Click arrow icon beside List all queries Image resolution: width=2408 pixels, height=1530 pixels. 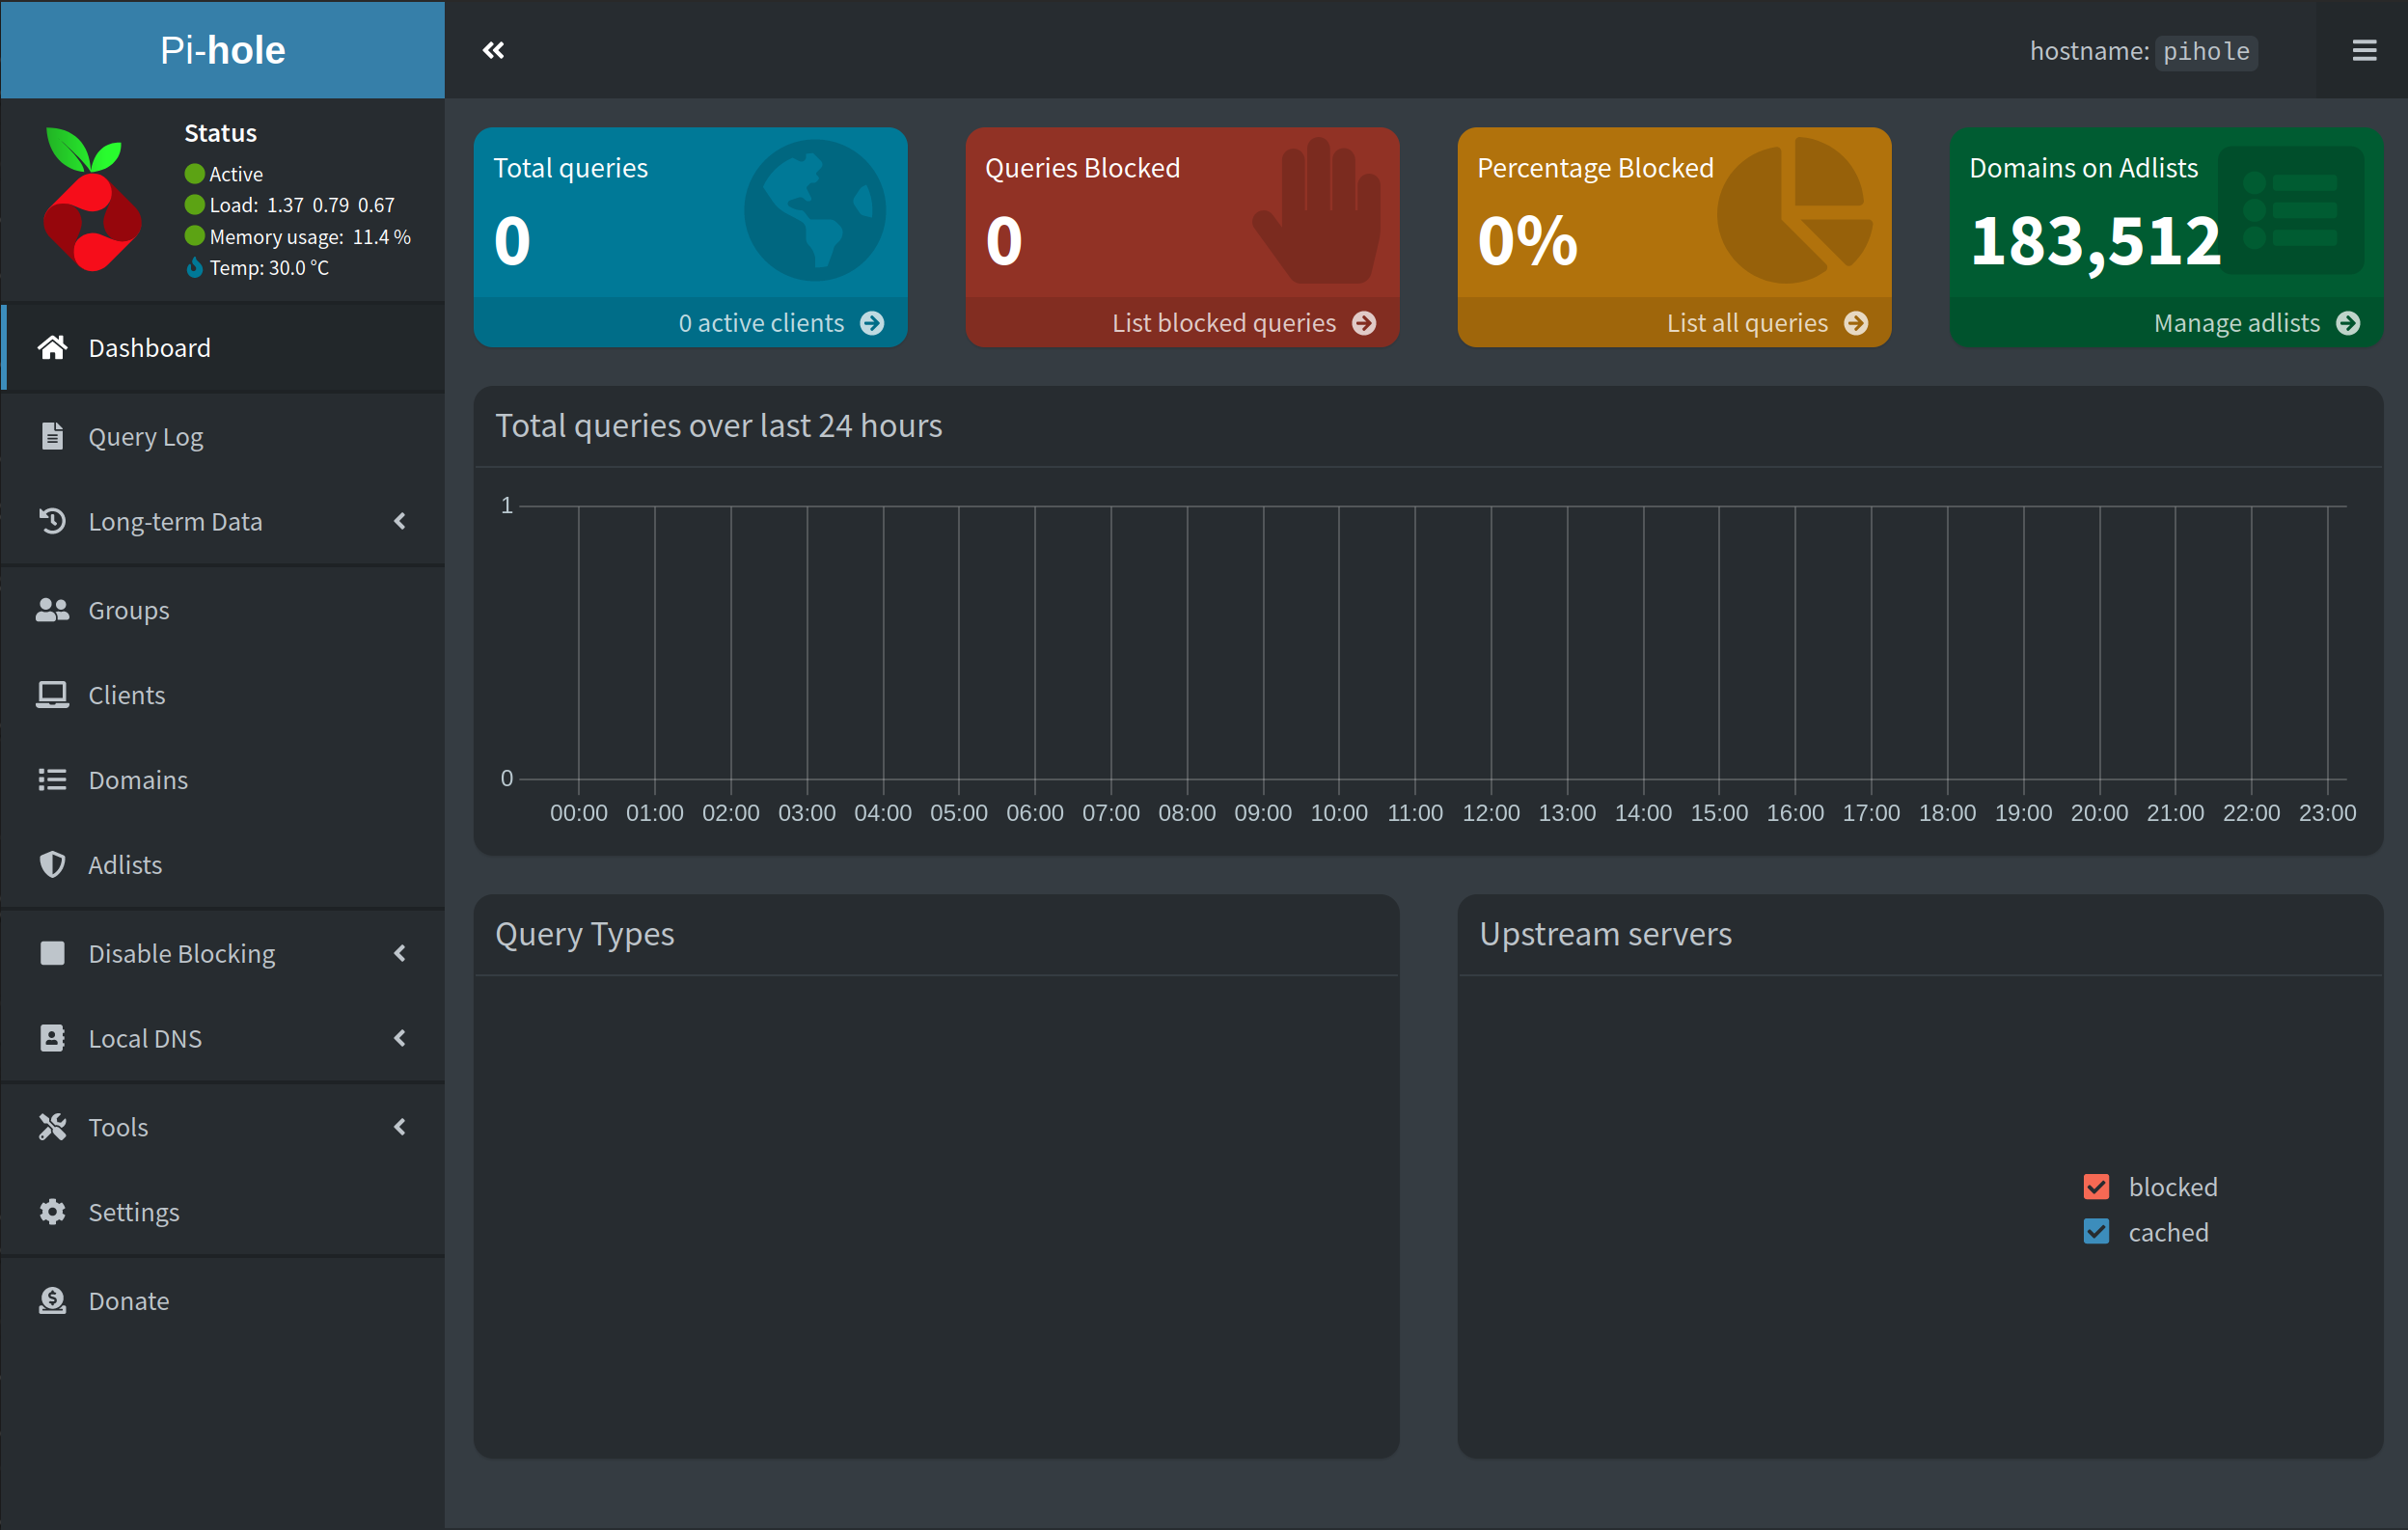click(x=1856, y=323)
